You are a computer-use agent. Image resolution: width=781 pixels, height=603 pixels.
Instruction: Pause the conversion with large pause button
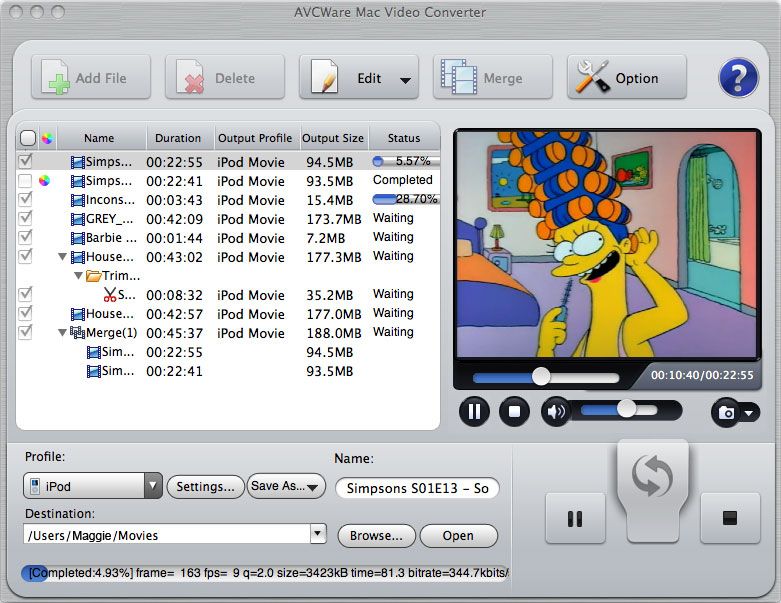tap(575, 518)
